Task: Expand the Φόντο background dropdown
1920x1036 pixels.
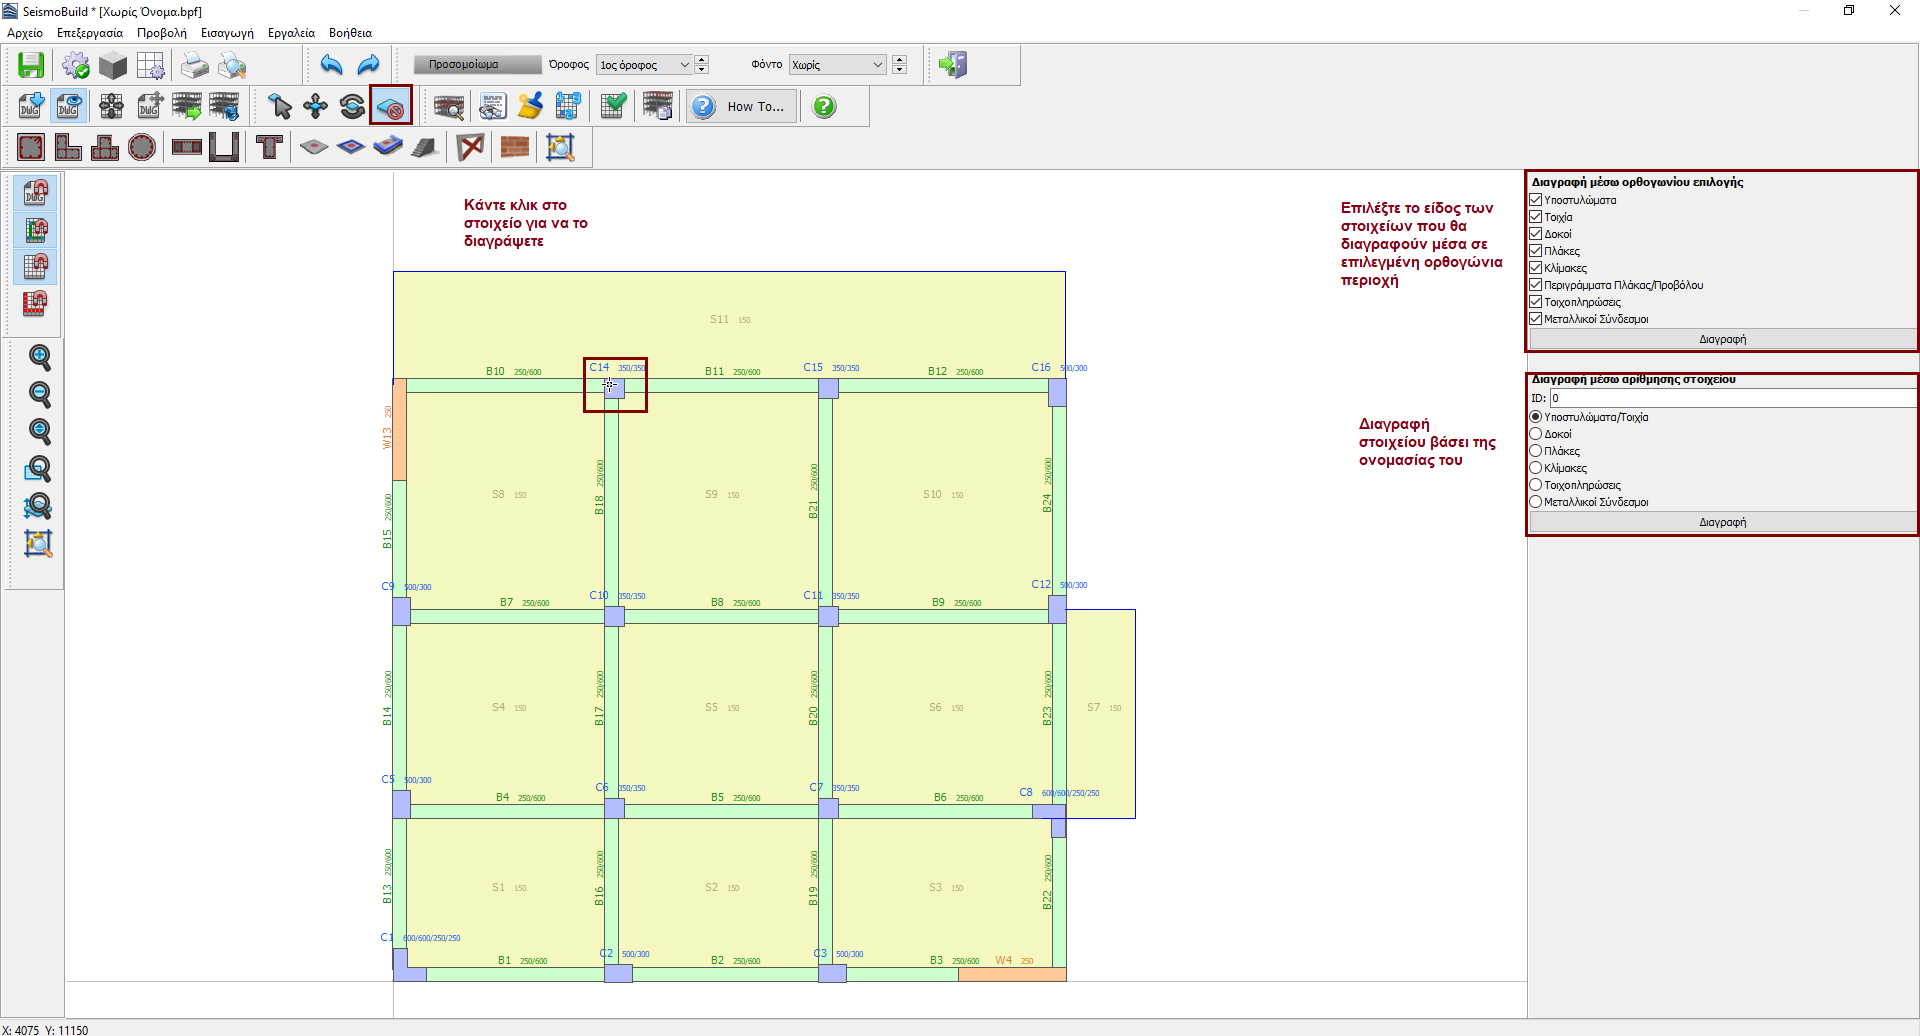Action: click(x=837, y=65)
